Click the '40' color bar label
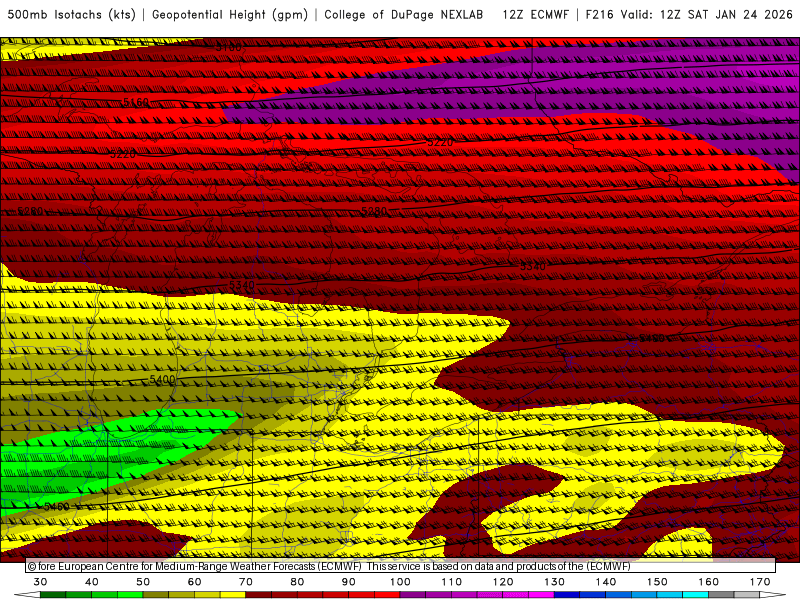This screenshot has width=800, height=600. point(92,582)
